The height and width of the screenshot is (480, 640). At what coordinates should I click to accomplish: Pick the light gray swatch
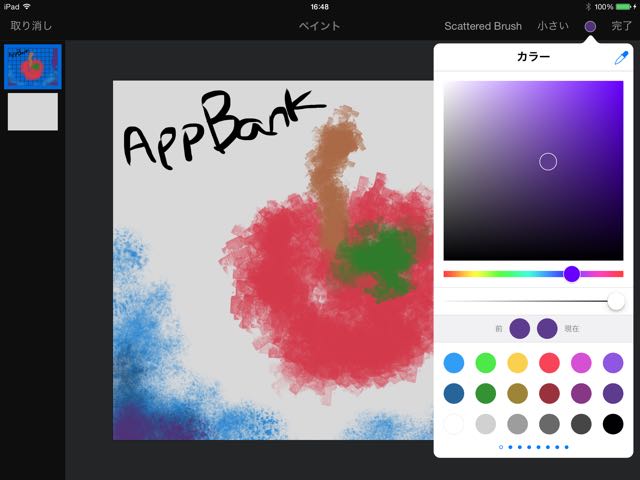point(486,424)
